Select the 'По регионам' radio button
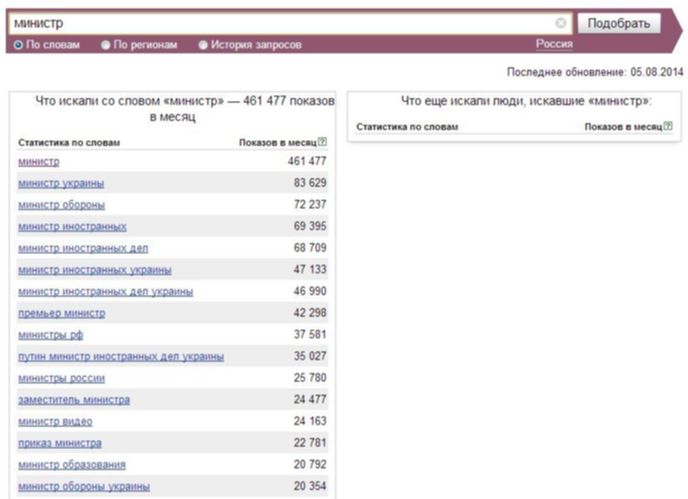The width and height of the screenshot is (688, 499). coord(105,45)
